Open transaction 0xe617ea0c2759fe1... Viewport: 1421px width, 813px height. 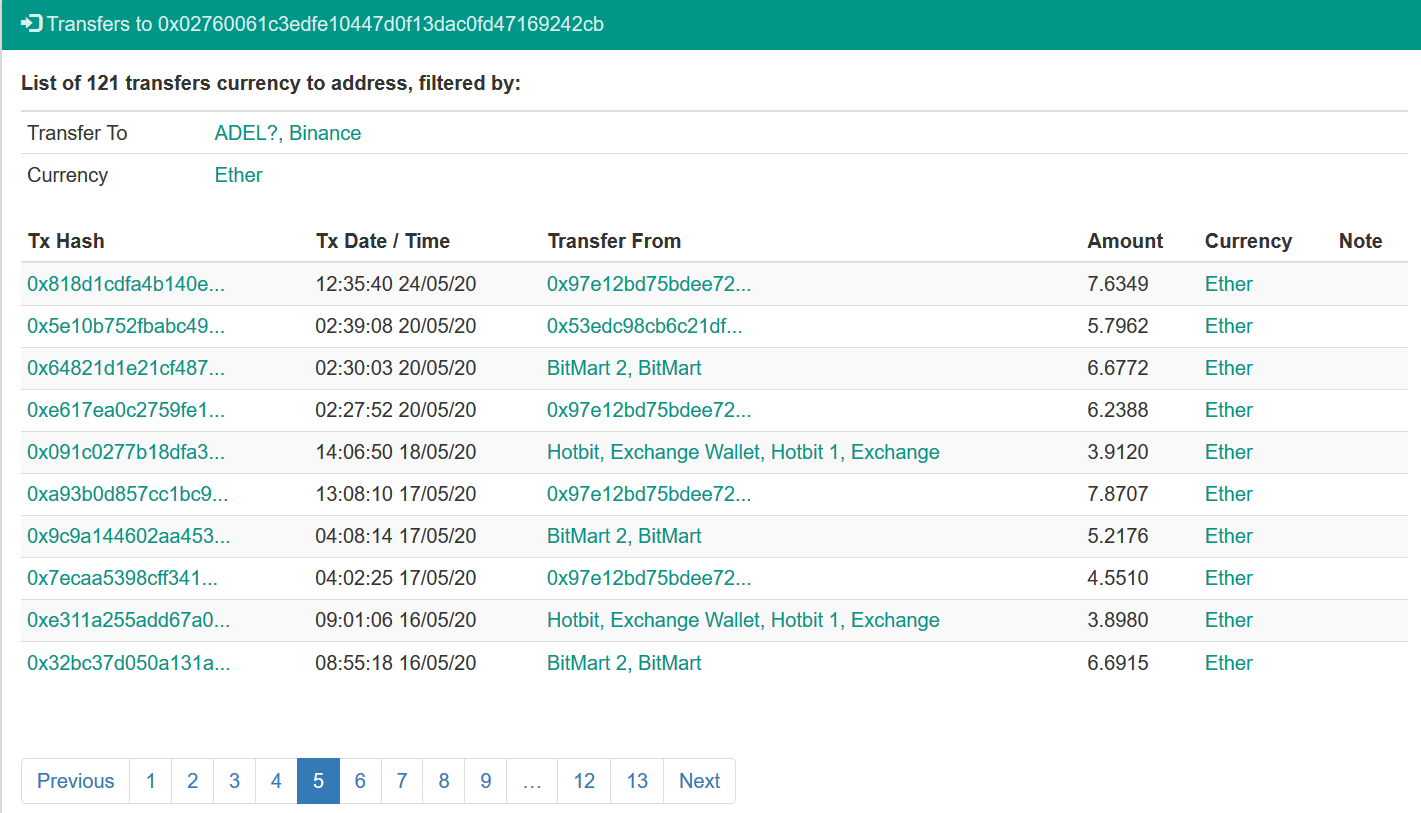[x=126, y=410]
